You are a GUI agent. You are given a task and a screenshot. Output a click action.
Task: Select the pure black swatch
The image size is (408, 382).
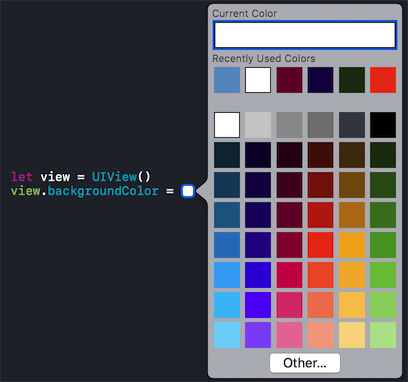tap(383, 125)
